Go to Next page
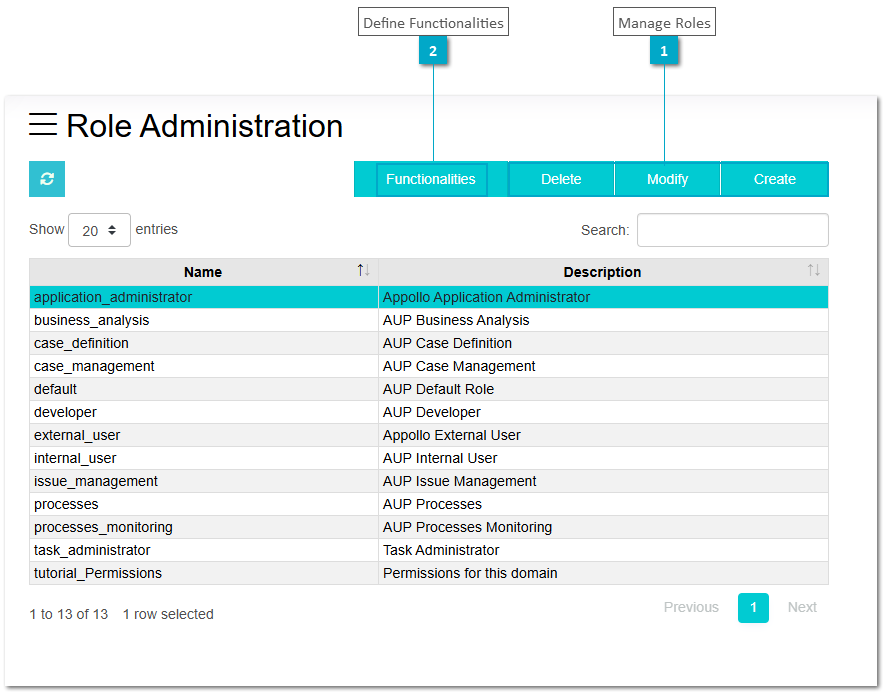The width and height of the screenshot is (886, 695). point(802,607)
